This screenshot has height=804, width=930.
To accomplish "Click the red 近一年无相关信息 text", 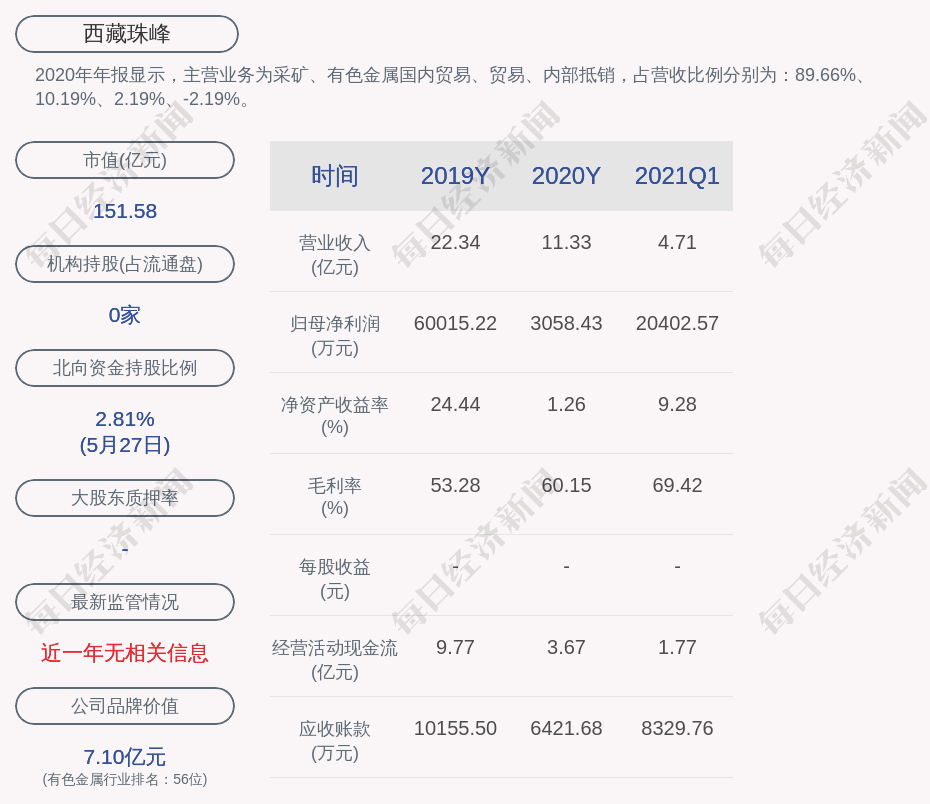I will (x=125, y=653).
